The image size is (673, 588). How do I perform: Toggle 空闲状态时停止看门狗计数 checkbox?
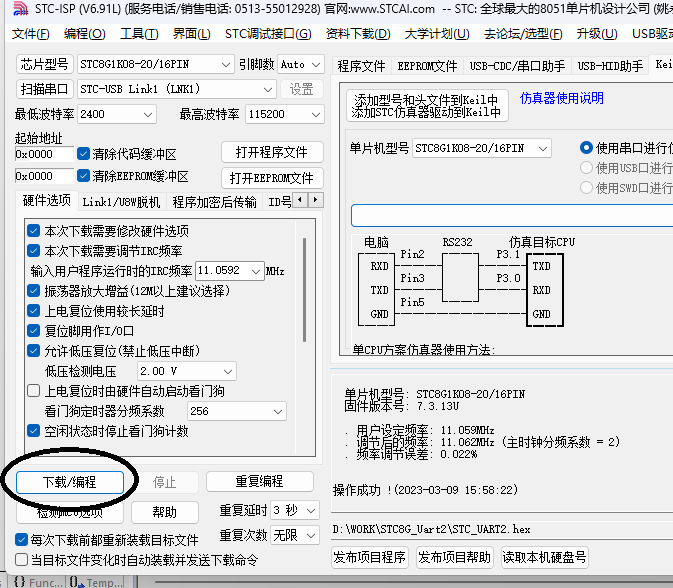[x=33, y=430]
